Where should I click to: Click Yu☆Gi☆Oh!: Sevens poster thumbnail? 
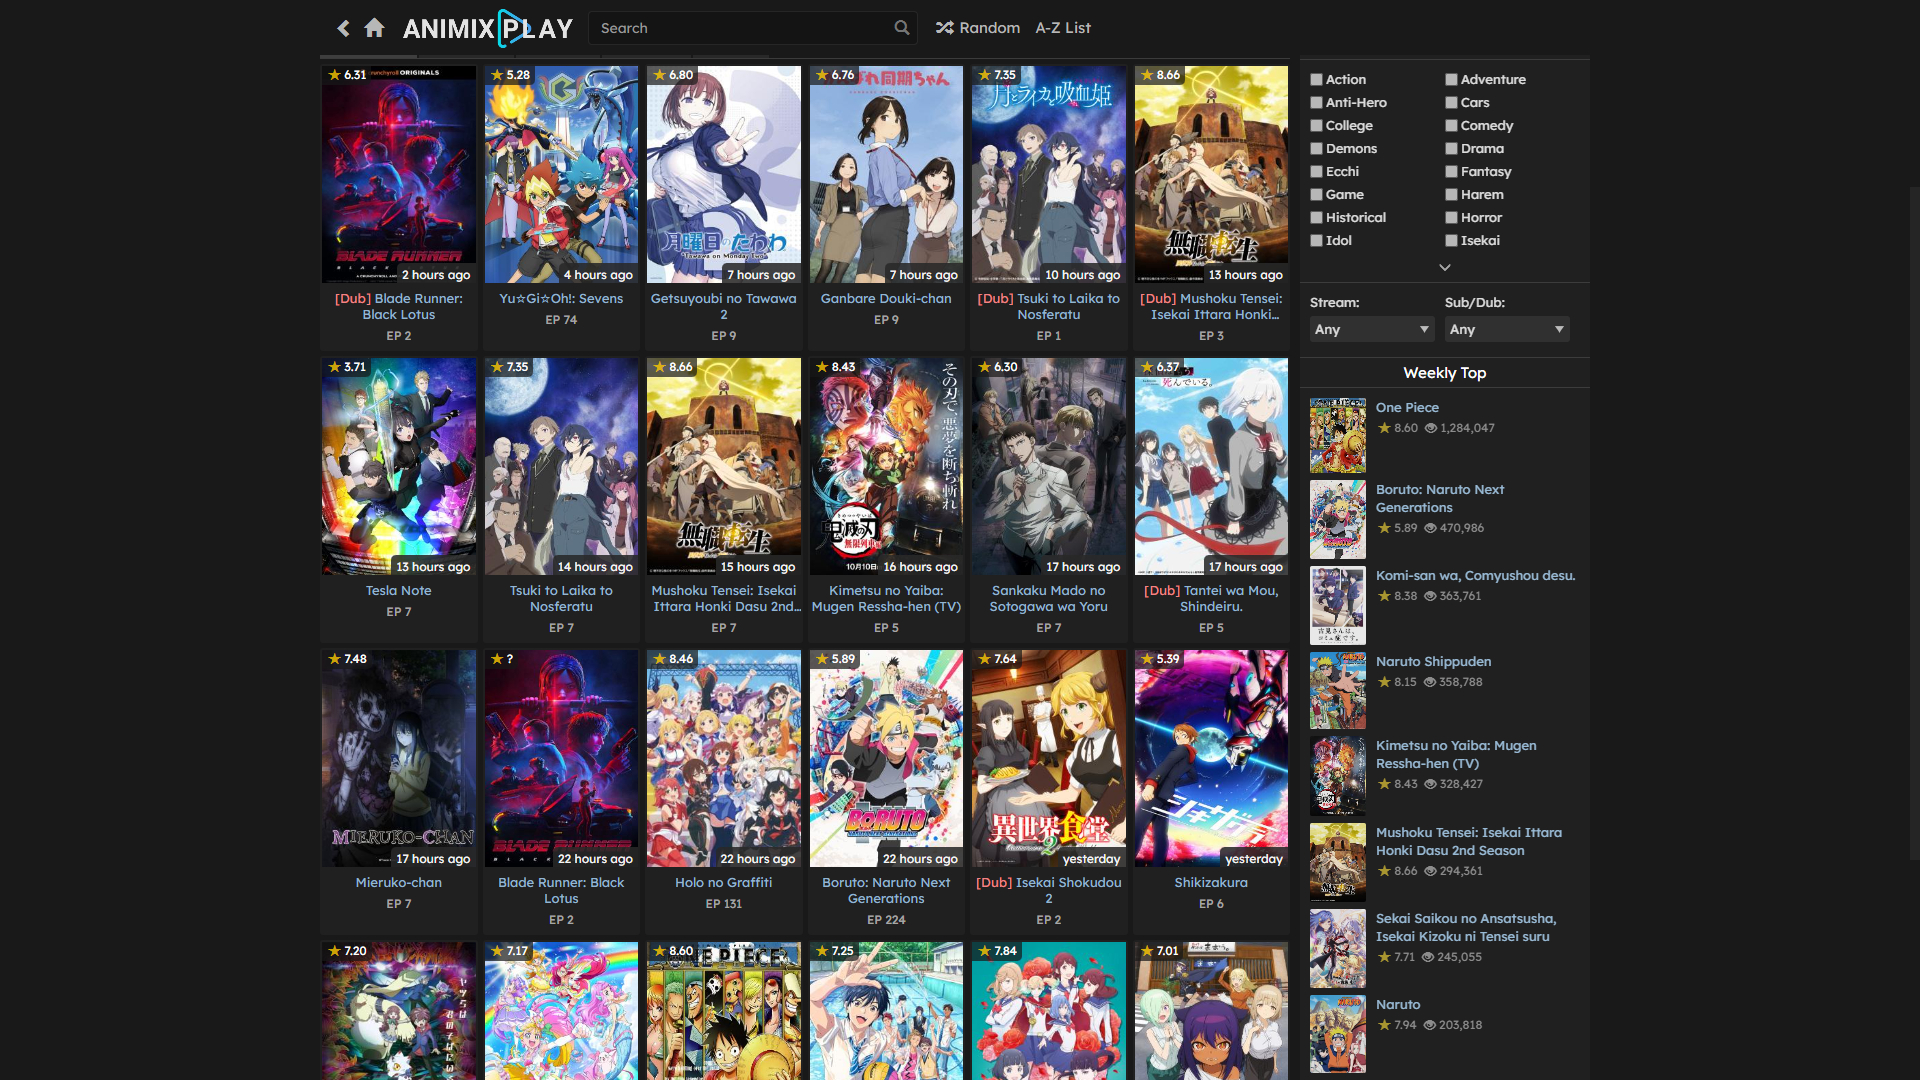[561, 174]
